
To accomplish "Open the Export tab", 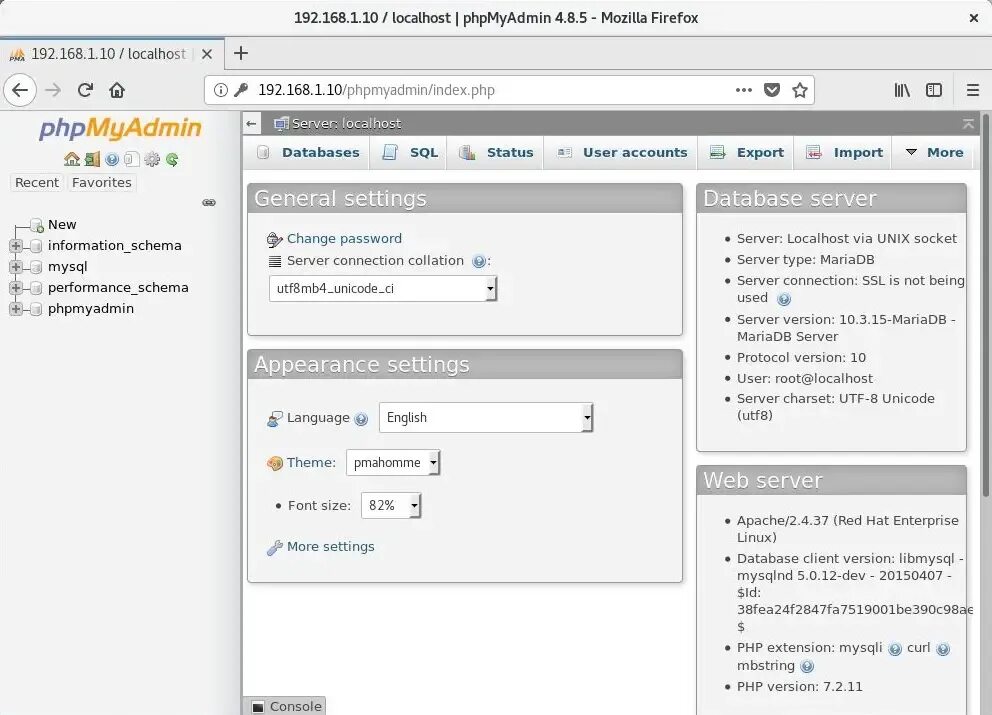I will (x=747, y=152).
